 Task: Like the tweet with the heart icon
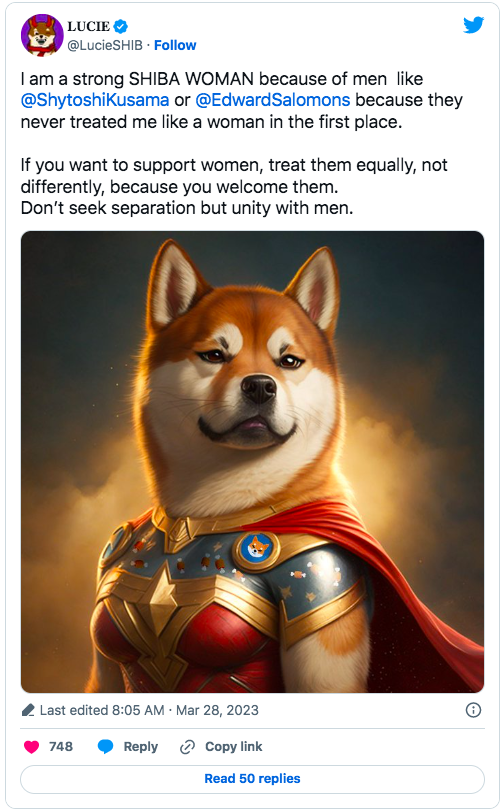[x=32, y=747]
